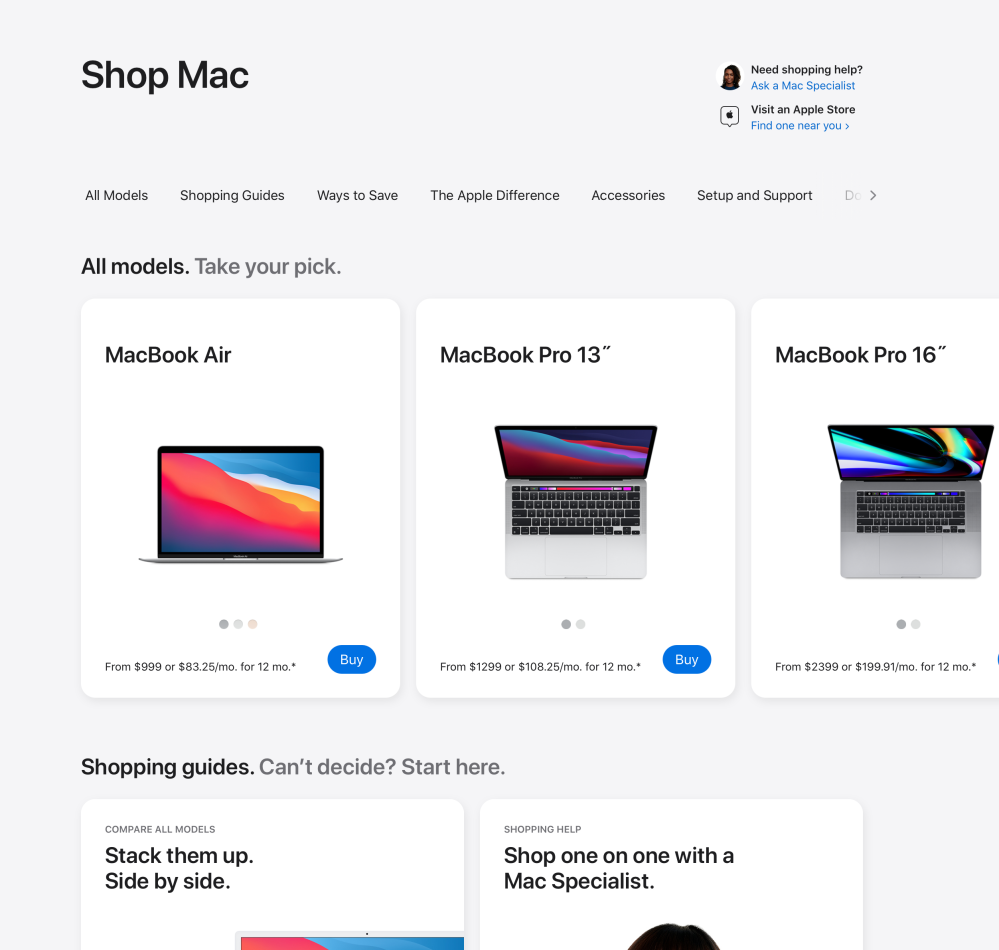The image size is (999, 950).
Task: Select the gold MacBook Air color swatch
Action: pyautogui.click(x=252, y=624)
